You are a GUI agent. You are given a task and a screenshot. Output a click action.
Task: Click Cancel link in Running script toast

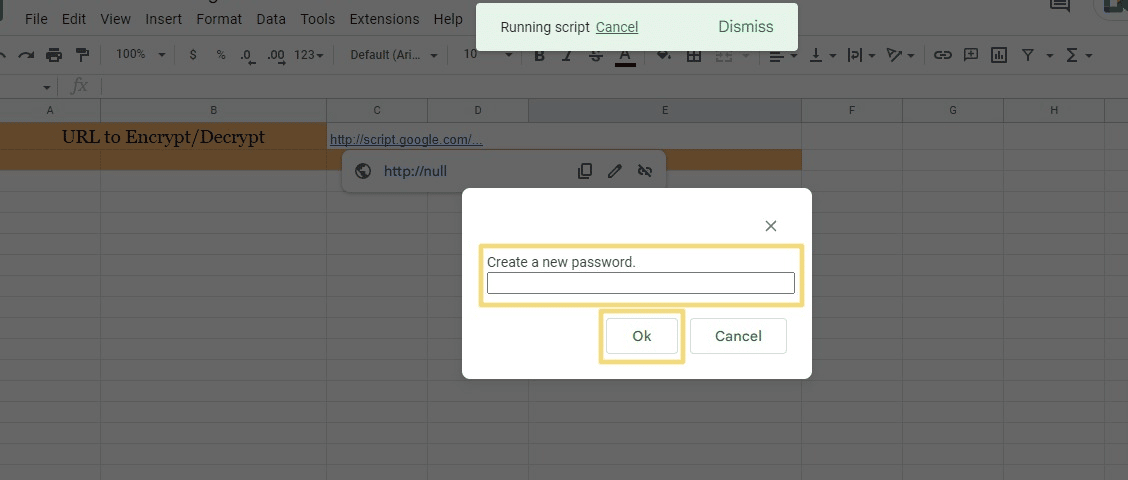616,27
